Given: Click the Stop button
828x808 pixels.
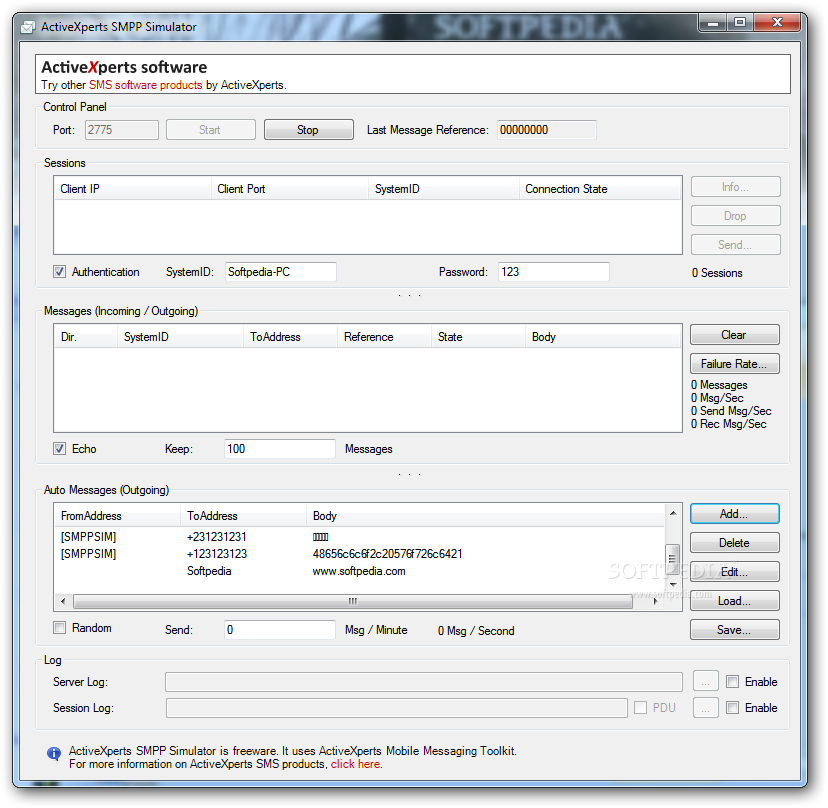Looking at the screenshot, I should [x=308, y=129].
